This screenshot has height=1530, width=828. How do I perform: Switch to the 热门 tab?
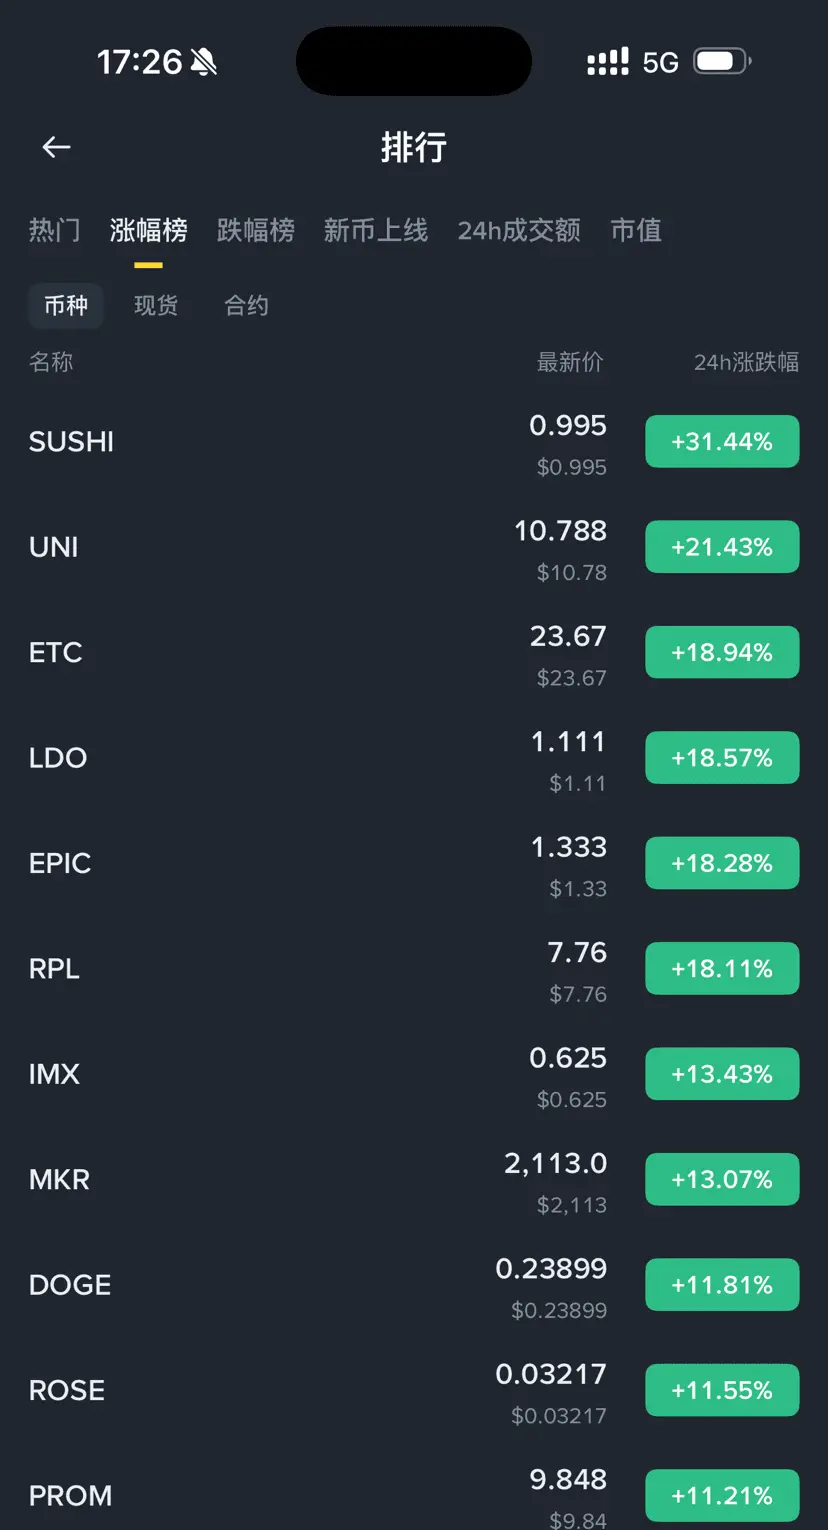(54, 230)
